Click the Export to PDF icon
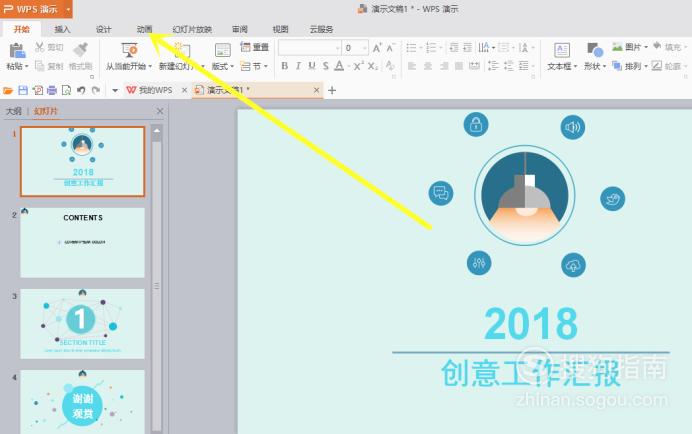 (x=38, y=91)
